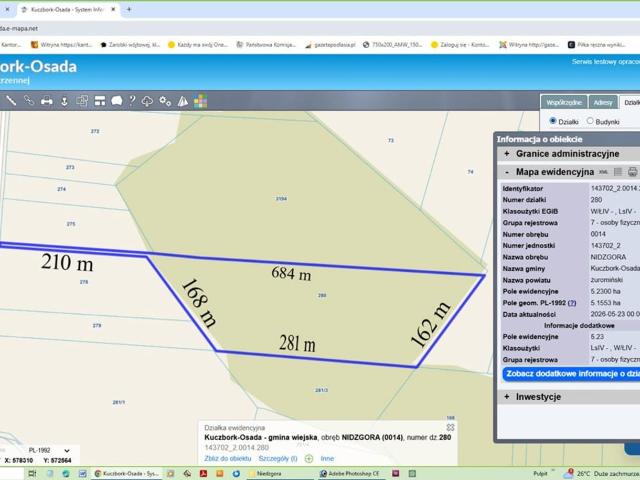Image resolution: width=640 pixels, height=480 pixels.
Task: Switch to Kuczbork-Osada Chrome taskbar item
Action: coord(127,473)
